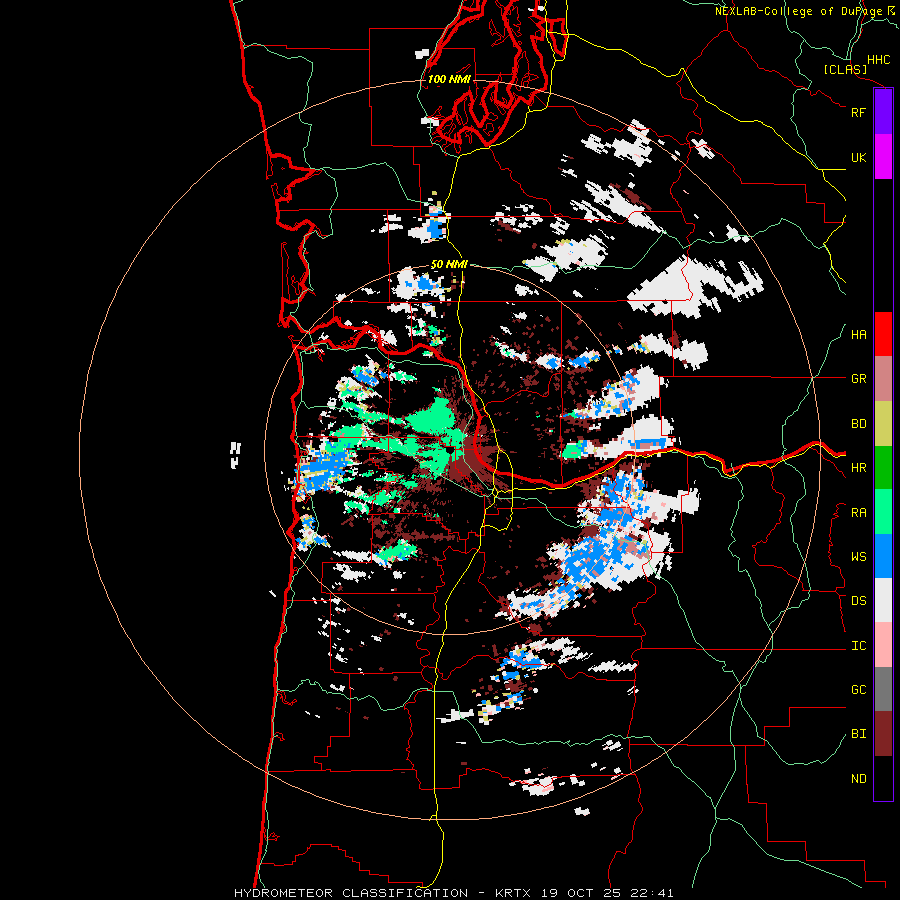Image resolution: width=900 pixels, height=900 pixels.
Task: Click the HA legend label
Action: tap(858, 335)
